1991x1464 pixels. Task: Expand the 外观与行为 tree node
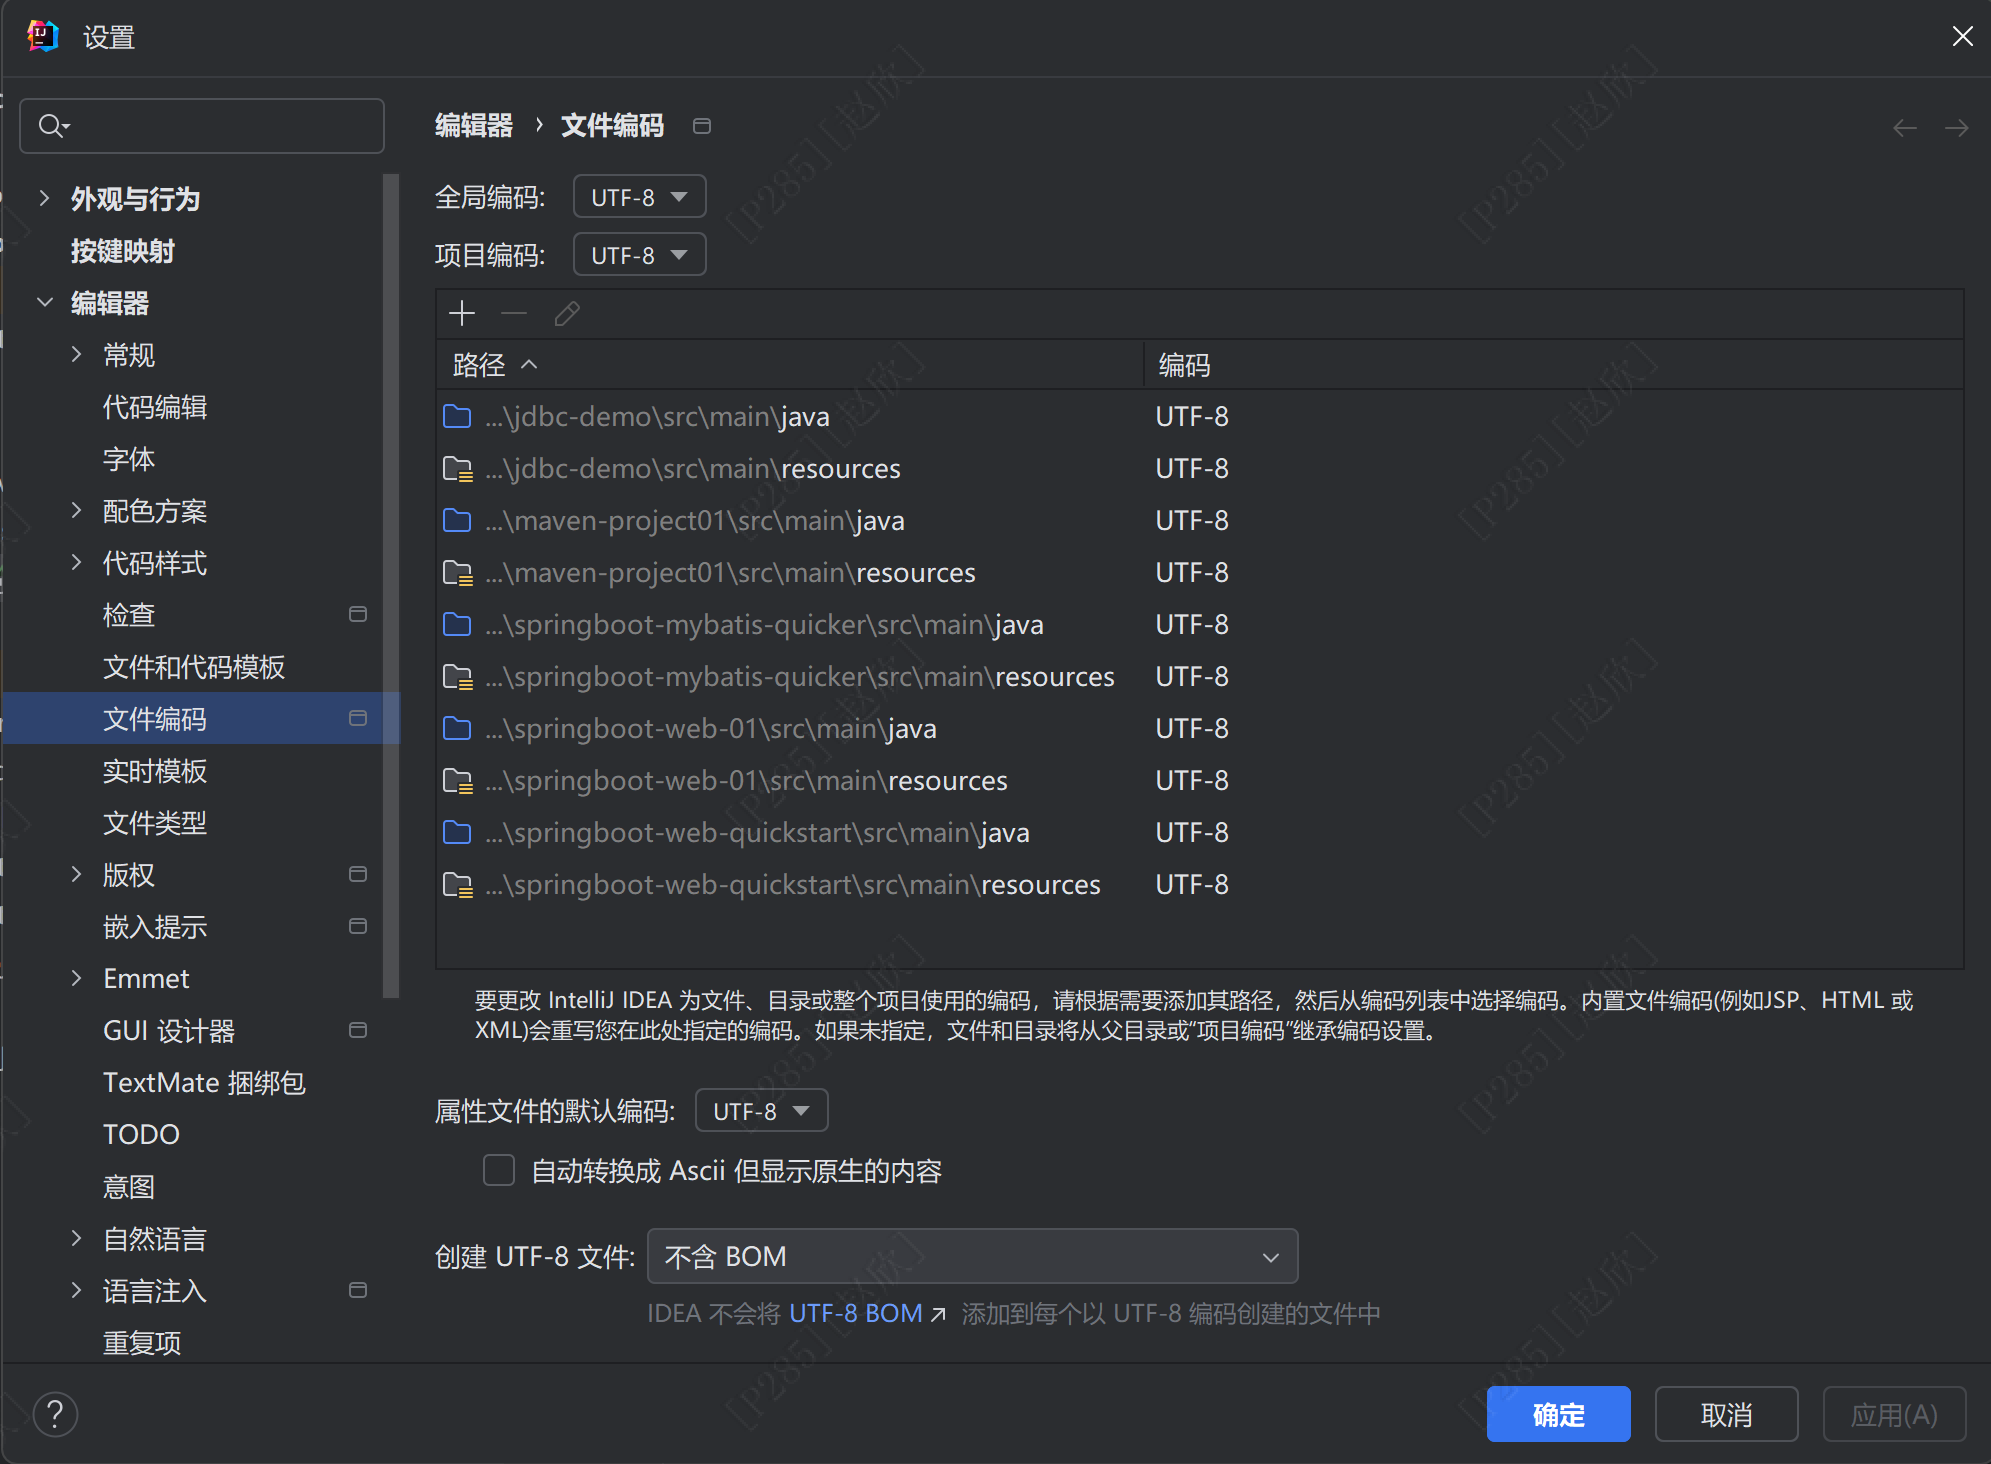pos(44,198)
